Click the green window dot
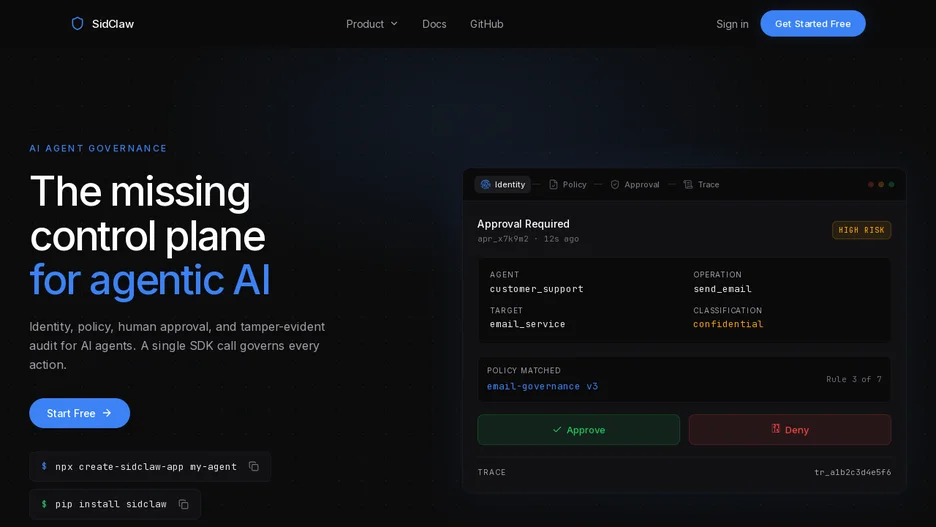Viewport: 936px width, 527px height. coord(891,184)
